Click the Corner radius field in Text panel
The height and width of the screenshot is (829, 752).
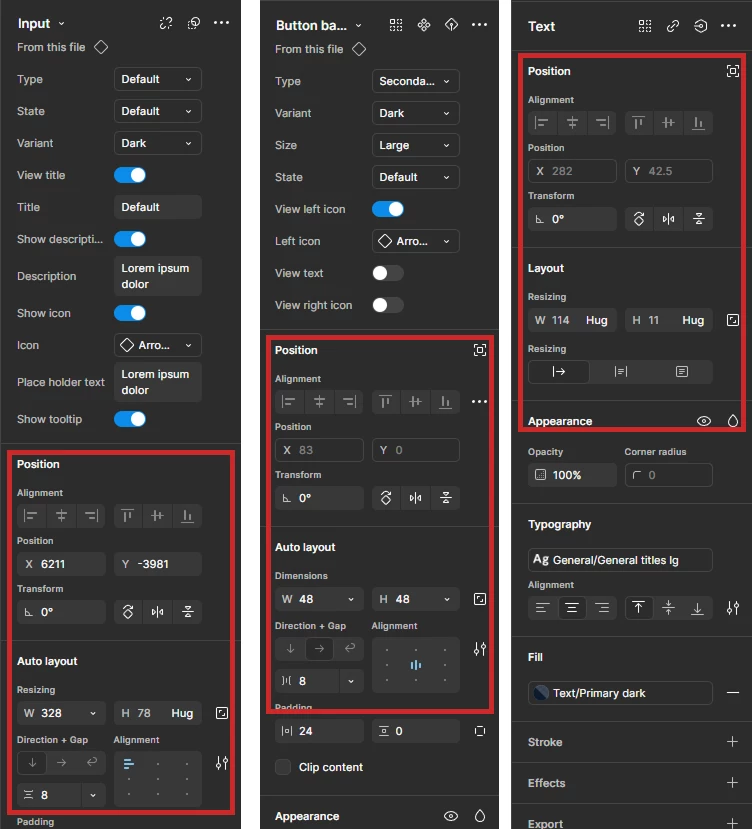668,475
